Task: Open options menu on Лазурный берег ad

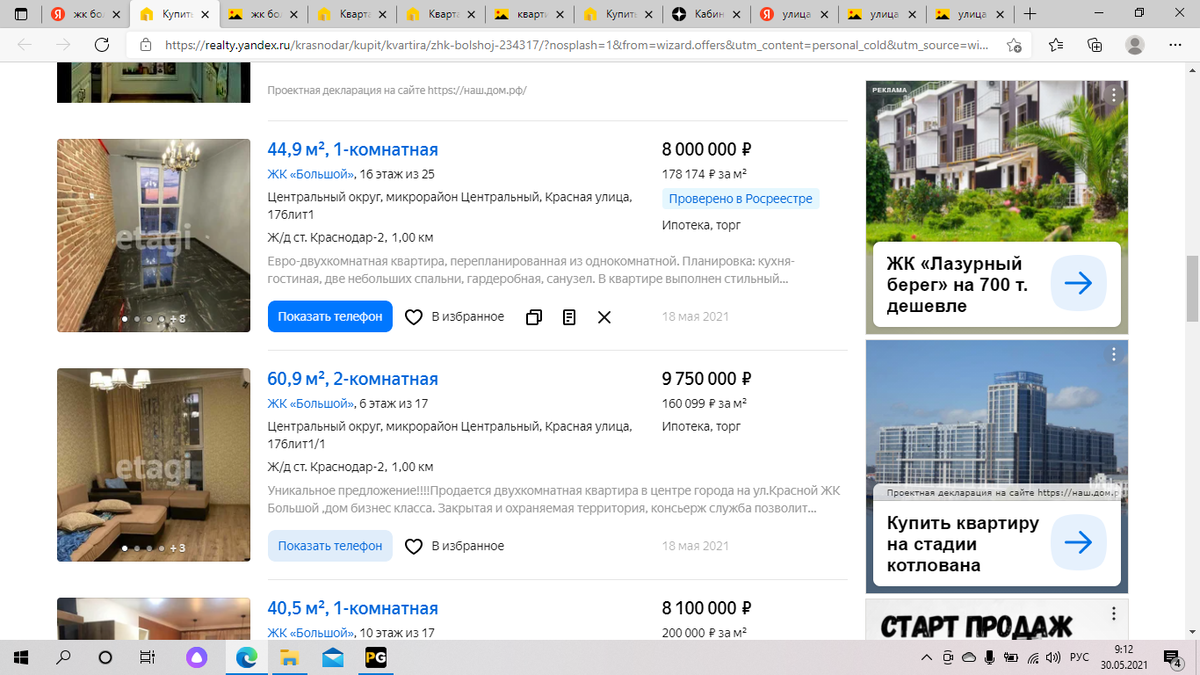Action: click(x=1113, y=95)
